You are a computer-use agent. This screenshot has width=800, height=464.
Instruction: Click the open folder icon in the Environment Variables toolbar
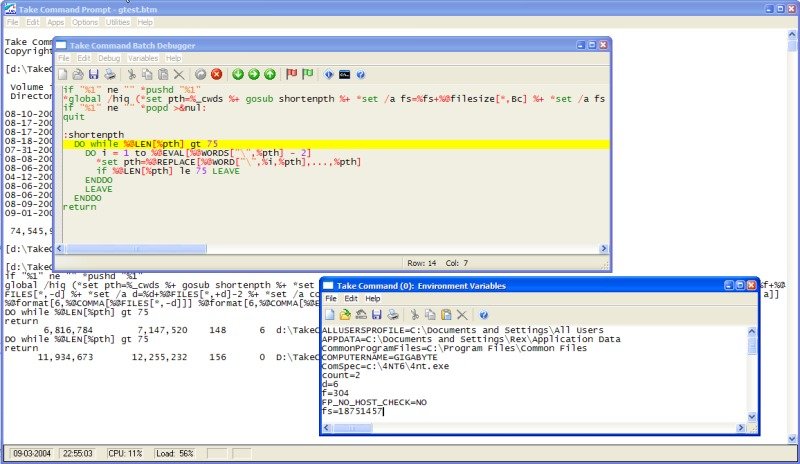click(345, 315)
